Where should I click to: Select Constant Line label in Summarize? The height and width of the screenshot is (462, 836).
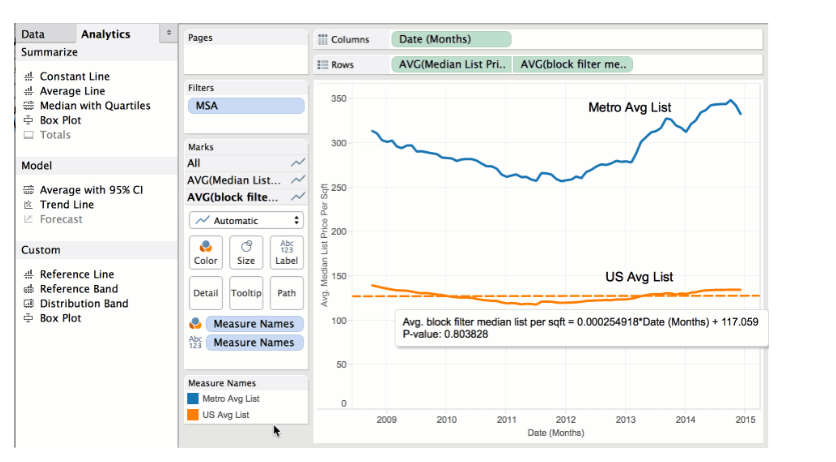(x=75, y=77)
